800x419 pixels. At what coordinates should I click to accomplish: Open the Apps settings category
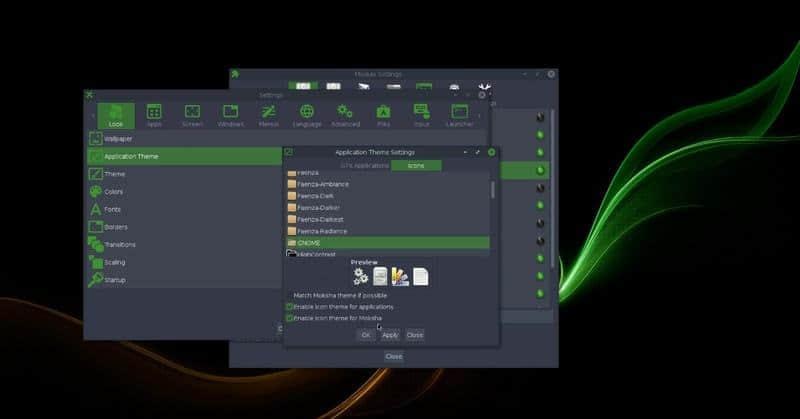pyautogui.click(x=154, y=114)
